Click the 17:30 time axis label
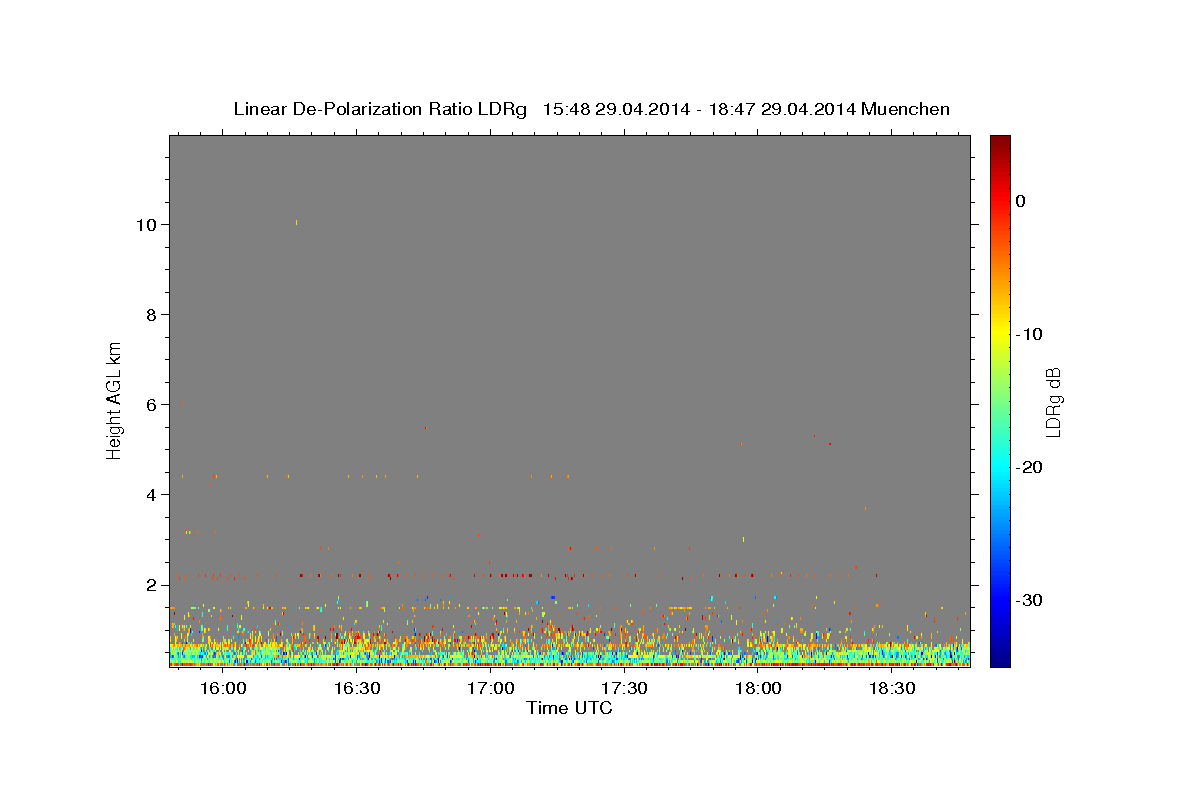This screenshot has height=800, width=1200. [x=625, y=689]
